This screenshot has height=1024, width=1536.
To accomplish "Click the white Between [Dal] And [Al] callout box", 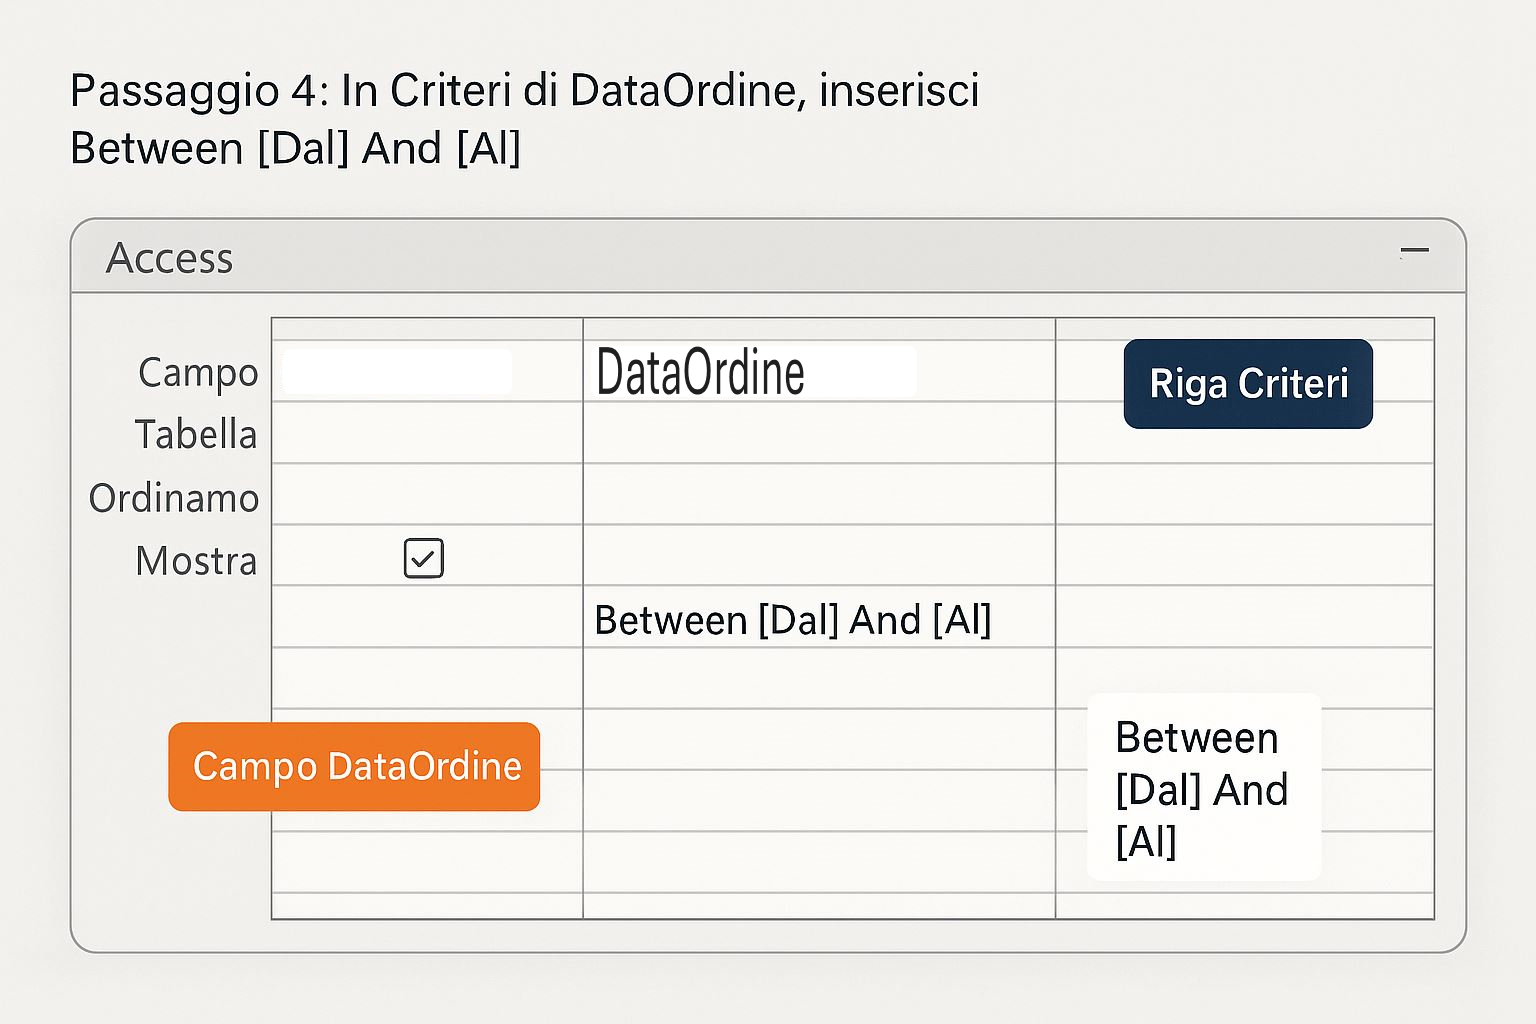I will point(1203,787).
